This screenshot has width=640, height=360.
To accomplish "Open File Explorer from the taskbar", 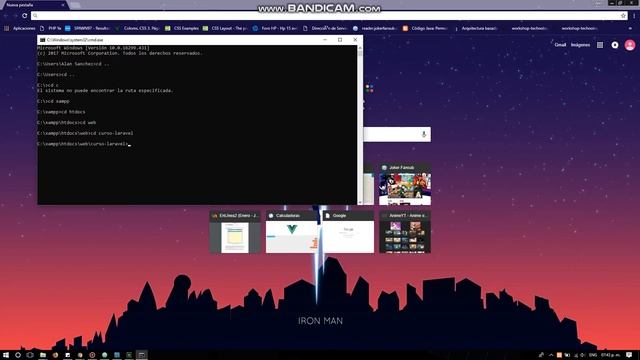I will 42,355.
